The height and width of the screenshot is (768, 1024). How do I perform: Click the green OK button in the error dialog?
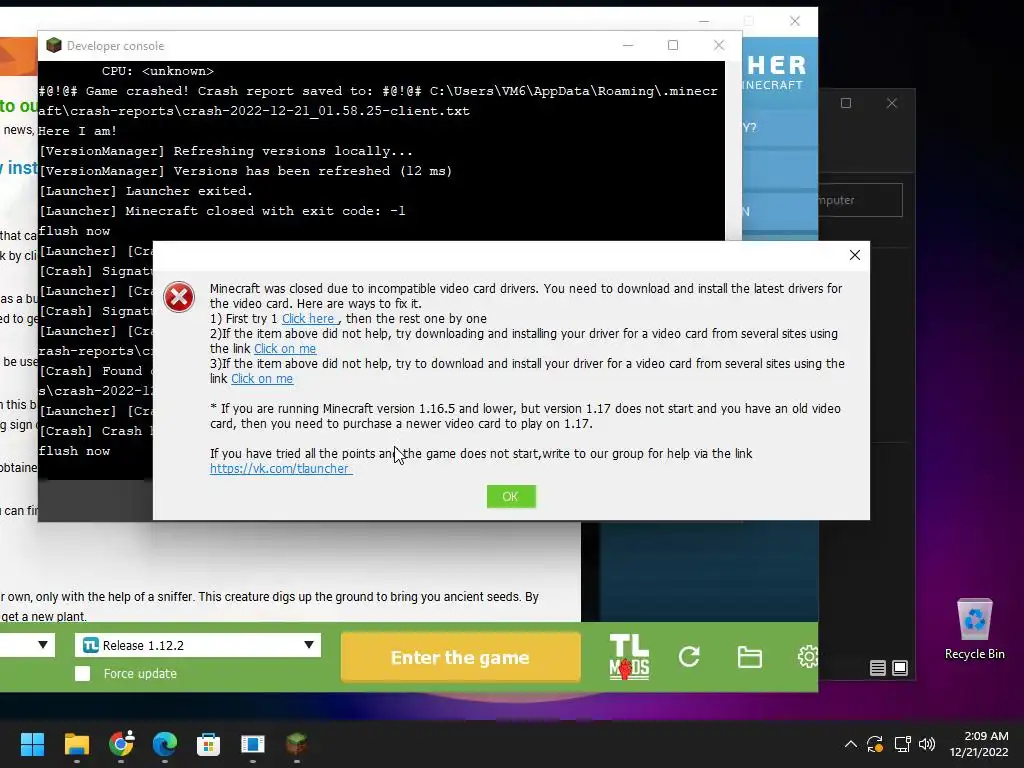coord(511,496)
